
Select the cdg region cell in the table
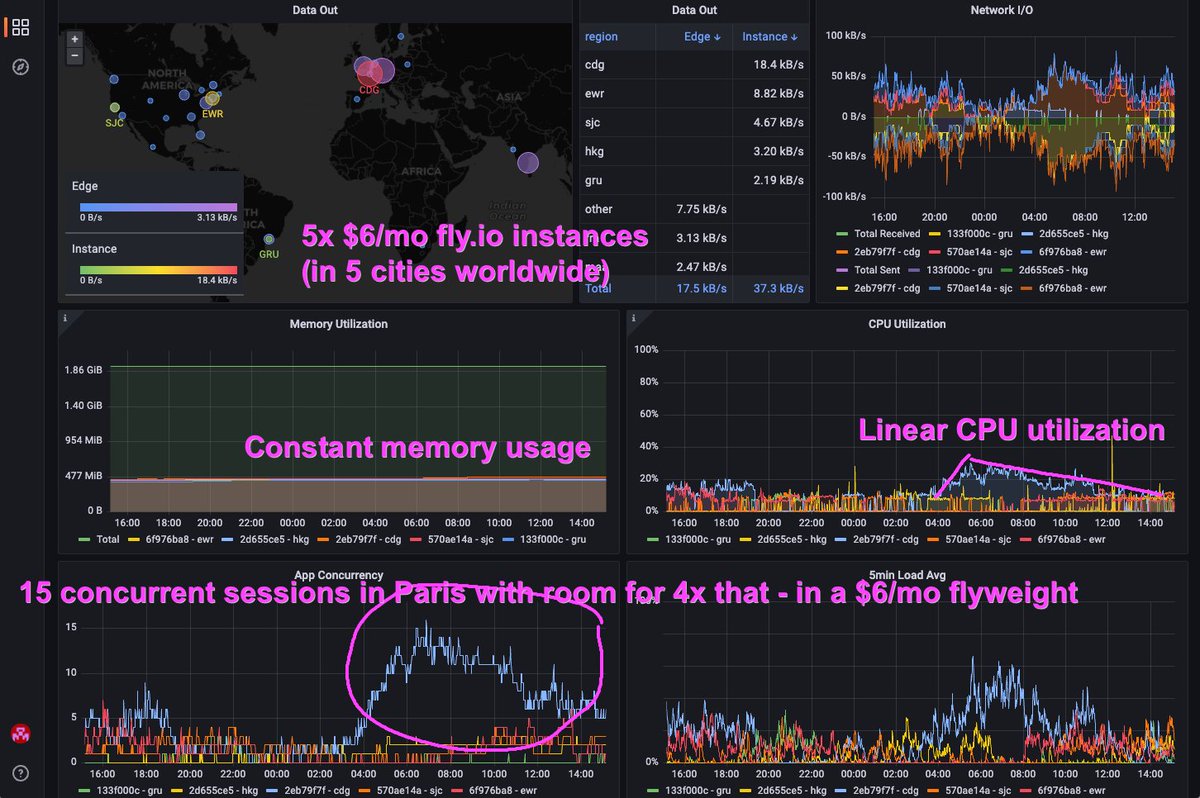(617, 65)
